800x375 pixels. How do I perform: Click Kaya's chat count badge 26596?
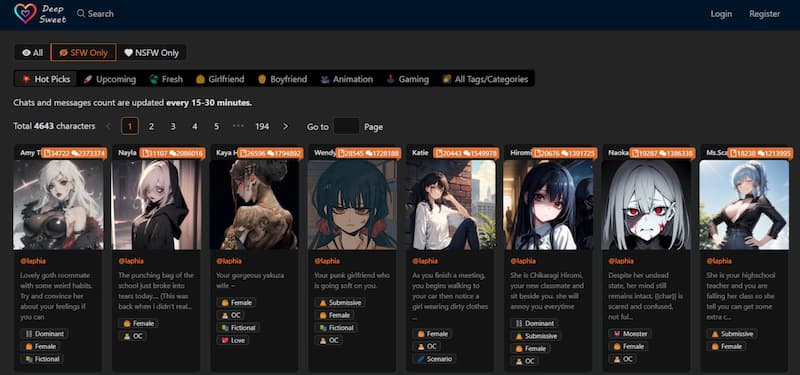(x=270, y=153)
